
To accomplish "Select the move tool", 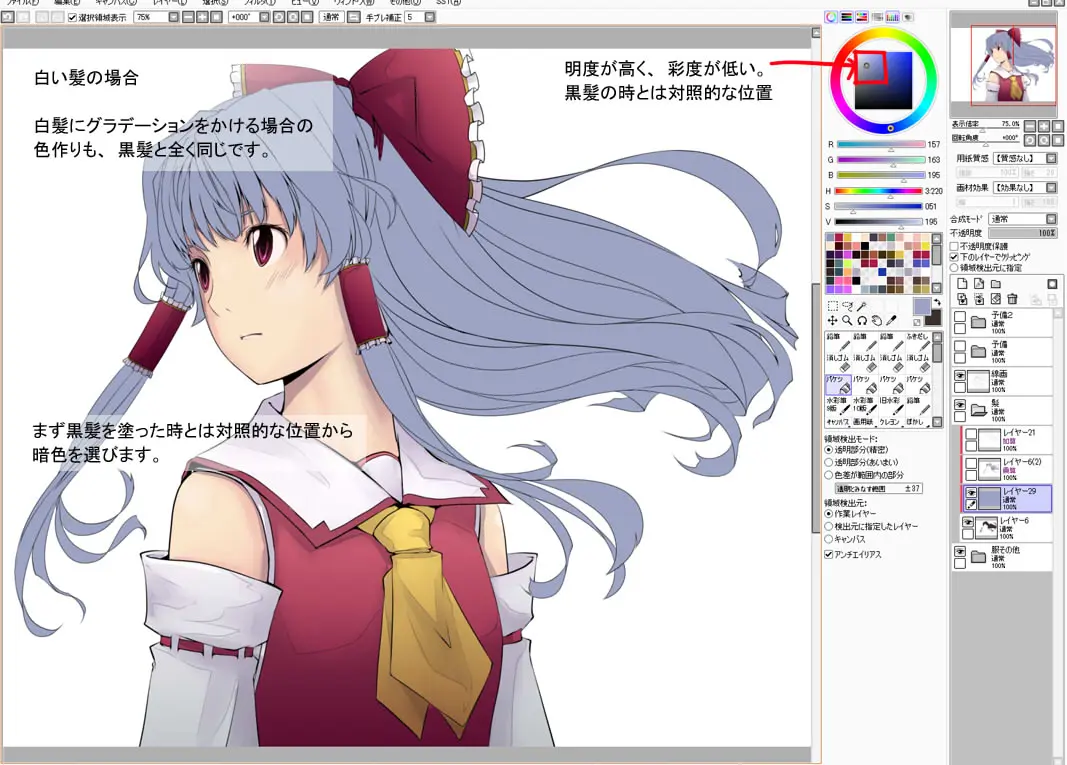I will pyautogui.click(x=832, y=321).
